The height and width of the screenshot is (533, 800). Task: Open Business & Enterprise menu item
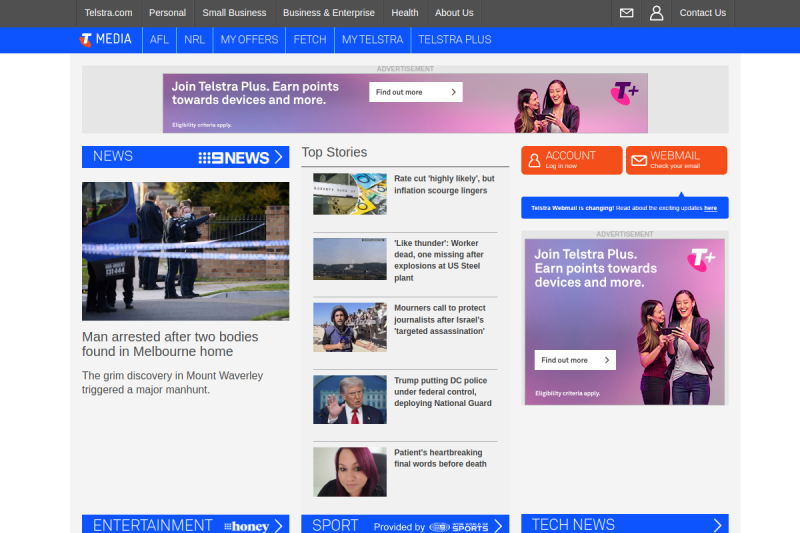[x=329, y=13]
